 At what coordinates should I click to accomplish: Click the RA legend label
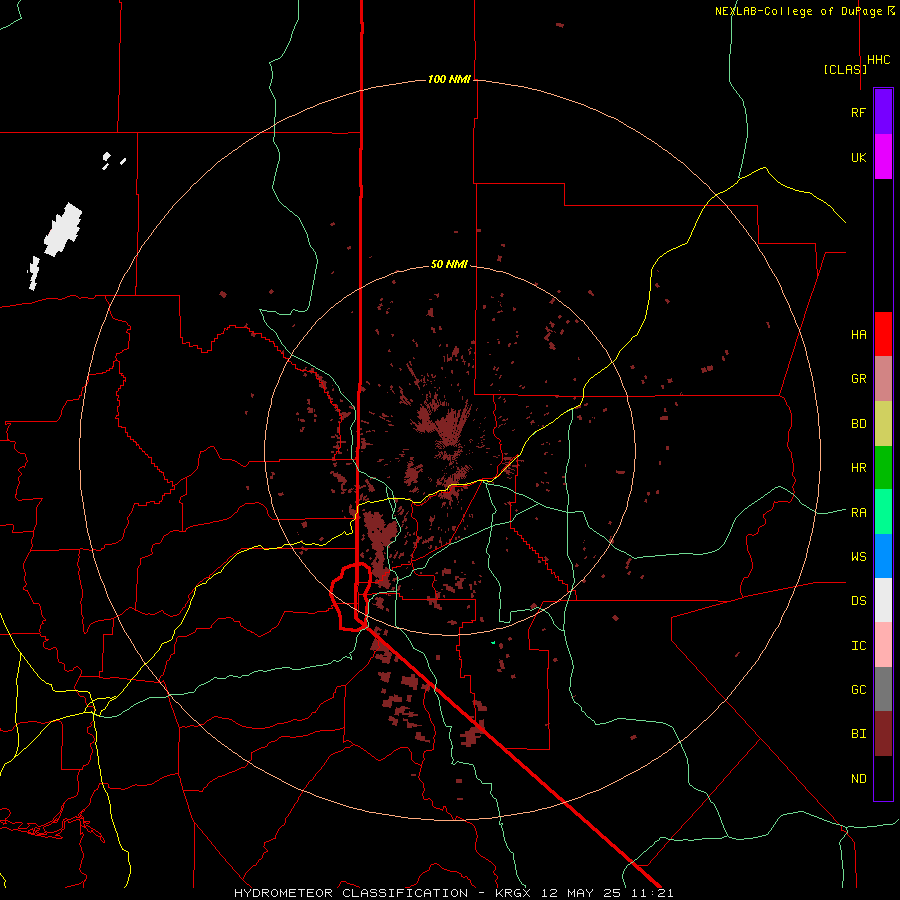(x=858, y=513)
